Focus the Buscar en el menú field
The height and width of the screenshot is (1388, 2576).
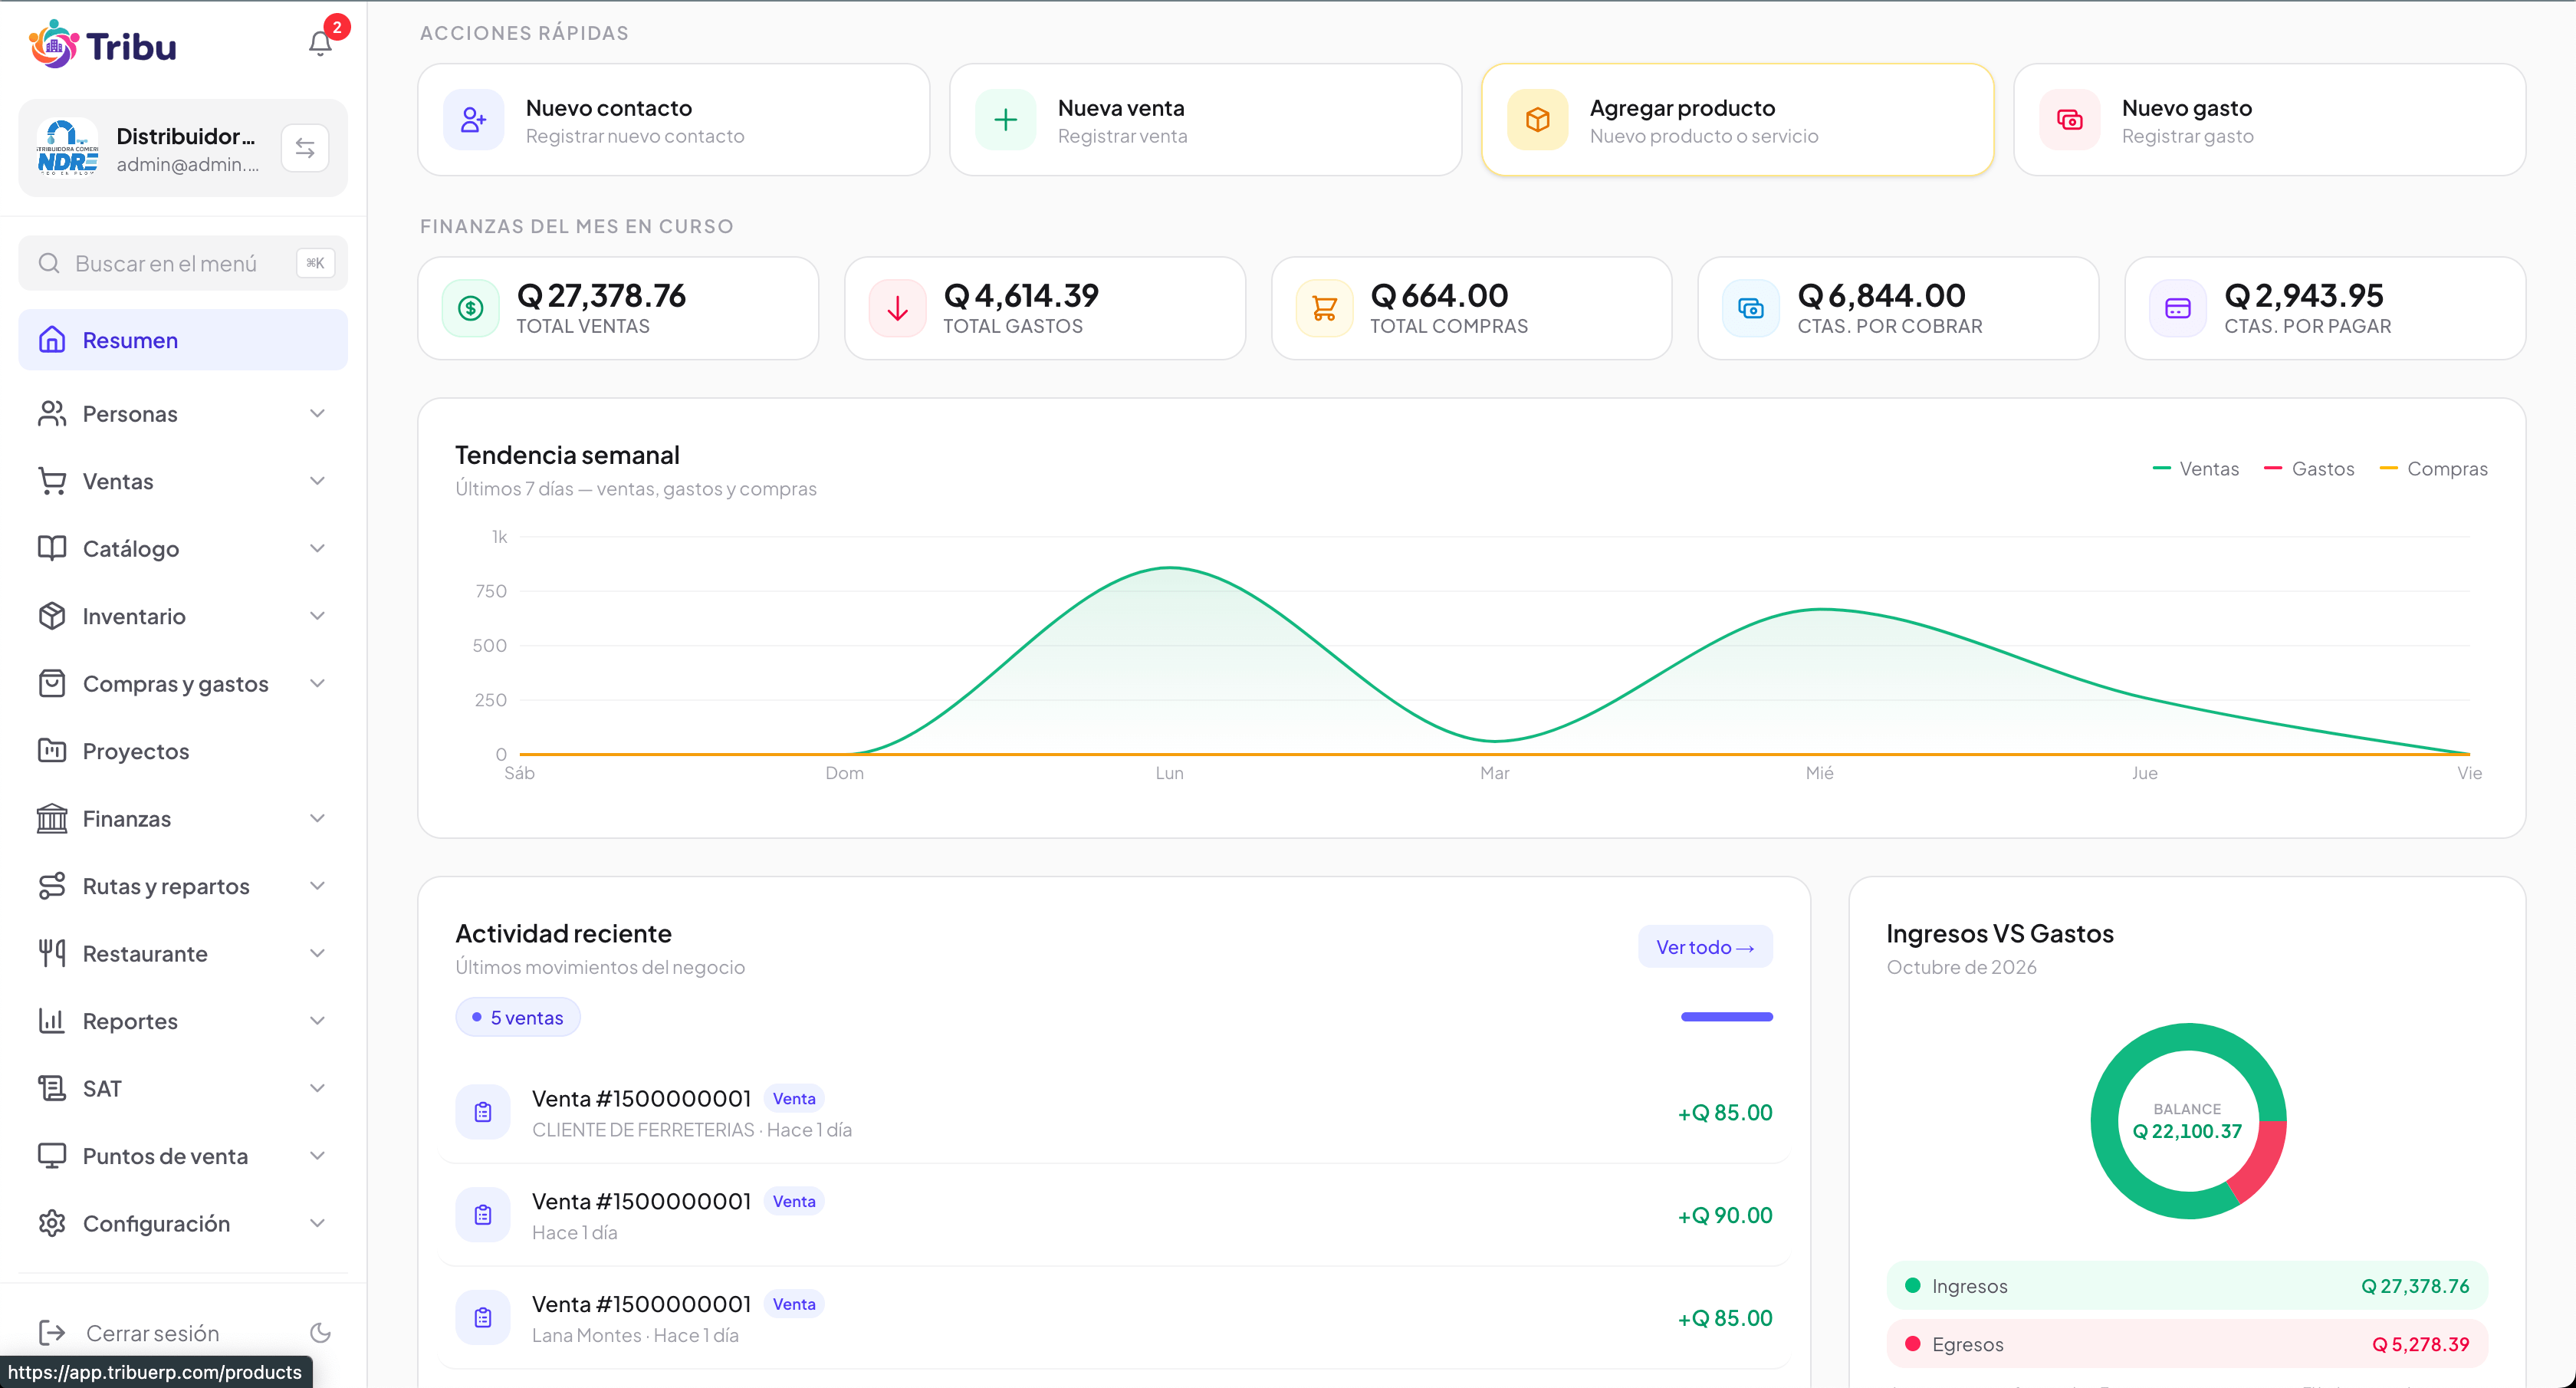183,263
